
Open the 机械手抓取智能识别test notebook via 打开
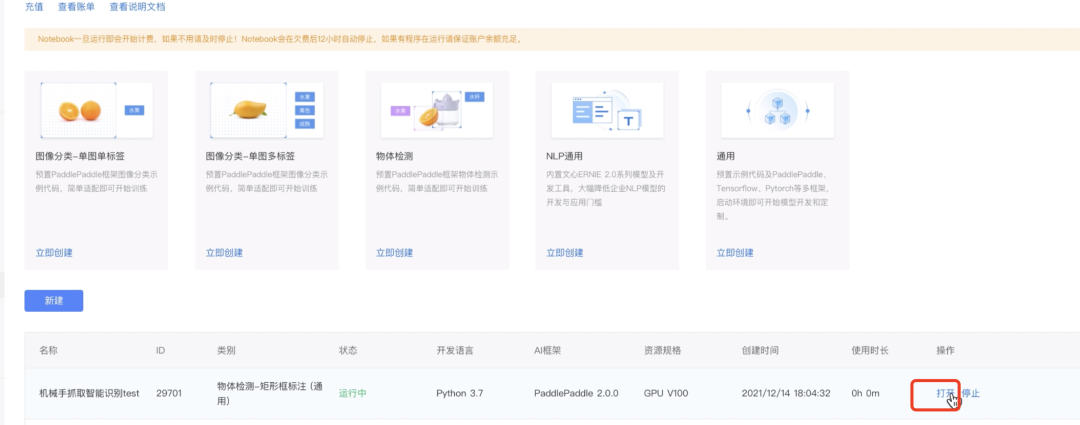tap(945, 393)
